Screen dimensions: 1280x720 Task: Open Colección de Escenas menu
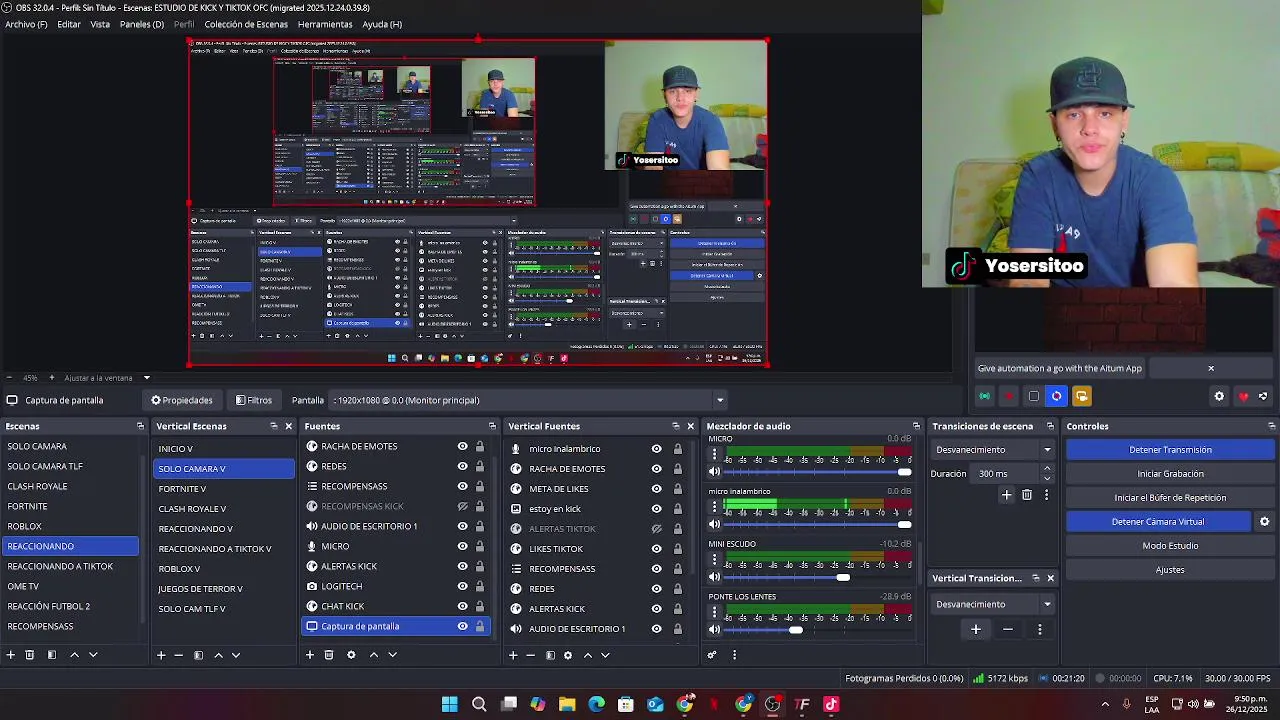click(246, 24)
